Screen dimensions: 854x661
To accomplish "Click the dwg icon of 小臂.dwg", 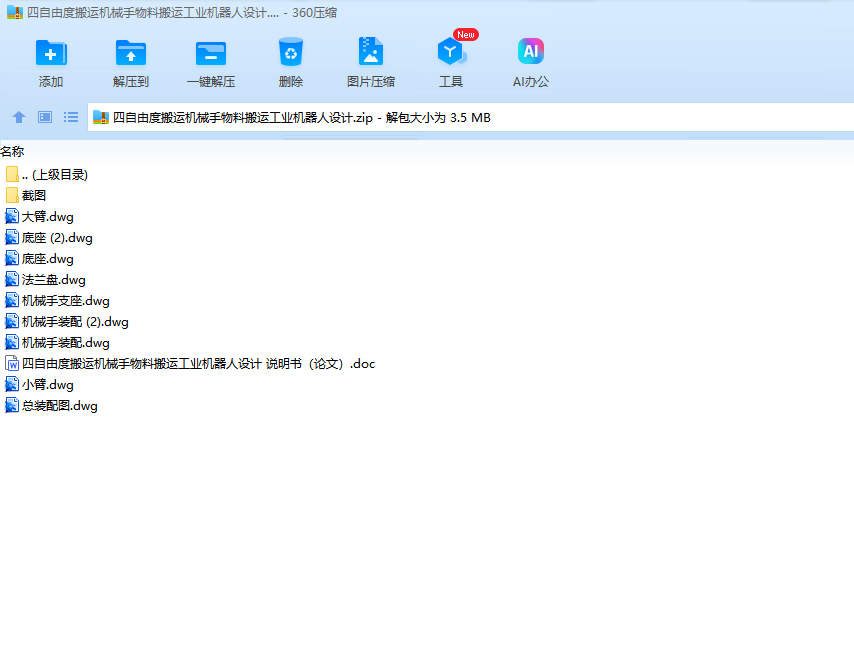I will 12,384.
